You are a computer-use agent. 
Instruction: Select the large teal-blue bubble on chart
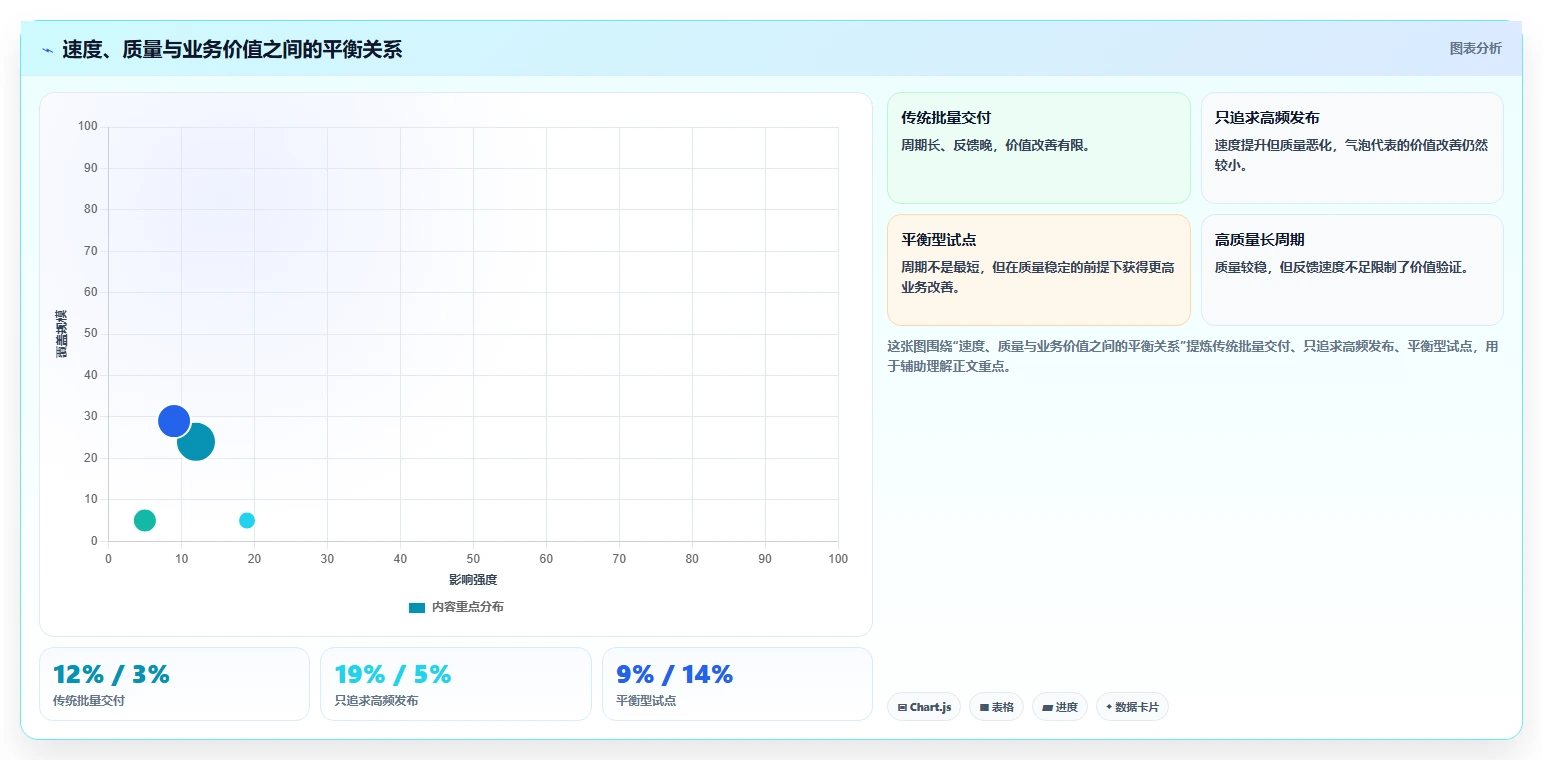(x=196, y=441)
